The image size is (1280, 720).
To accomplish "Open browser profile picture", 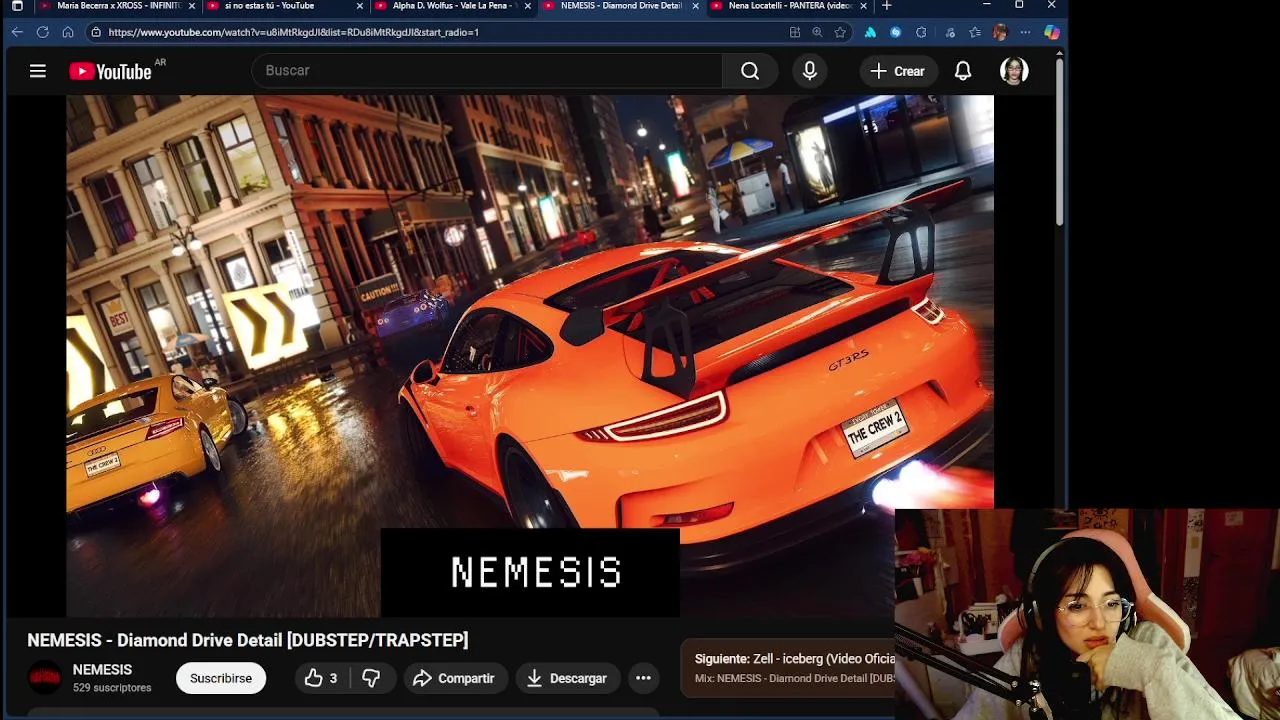I will (x=1000, y=32).
